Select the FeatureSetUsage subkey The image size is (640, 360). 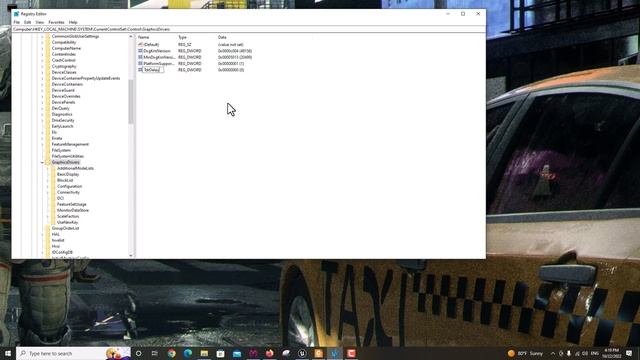click(71, 204)
